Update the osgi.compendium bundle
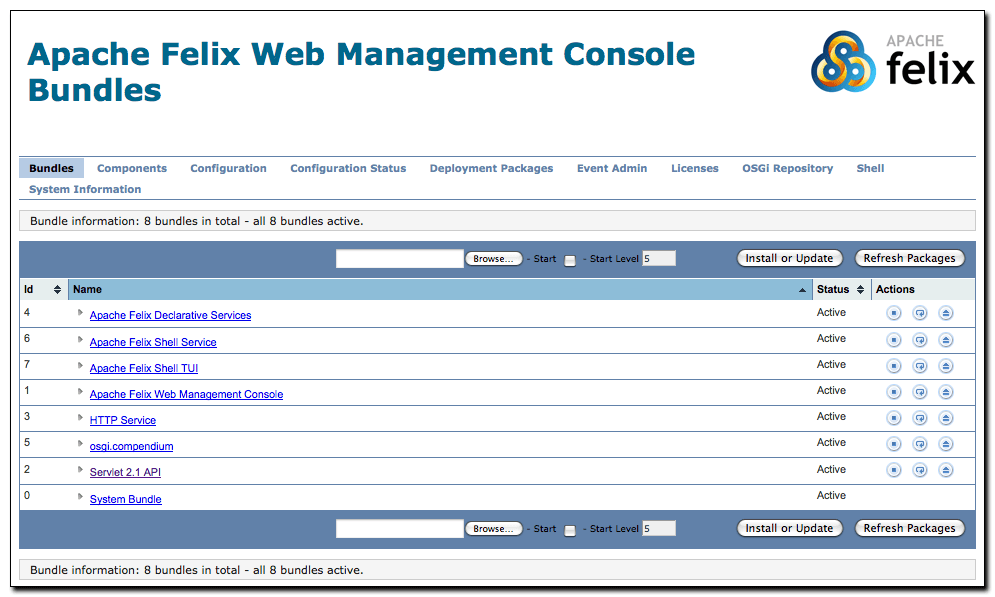 [919, 444]
